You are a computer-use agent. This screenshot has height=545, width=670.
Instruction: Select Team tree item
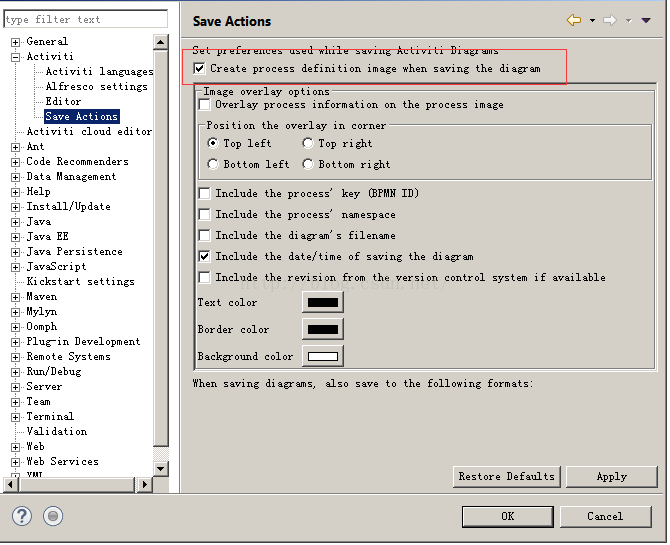tap(38, 401)
